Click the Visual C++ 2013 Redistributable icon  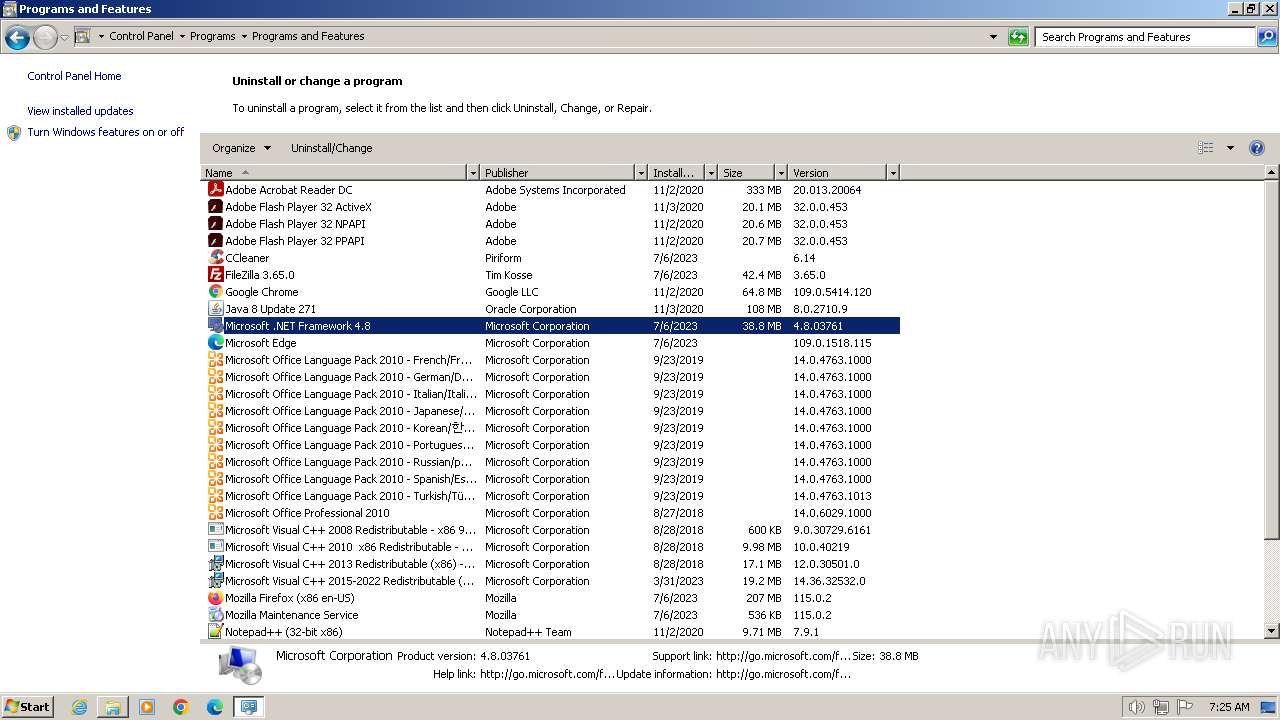[215, 563]
